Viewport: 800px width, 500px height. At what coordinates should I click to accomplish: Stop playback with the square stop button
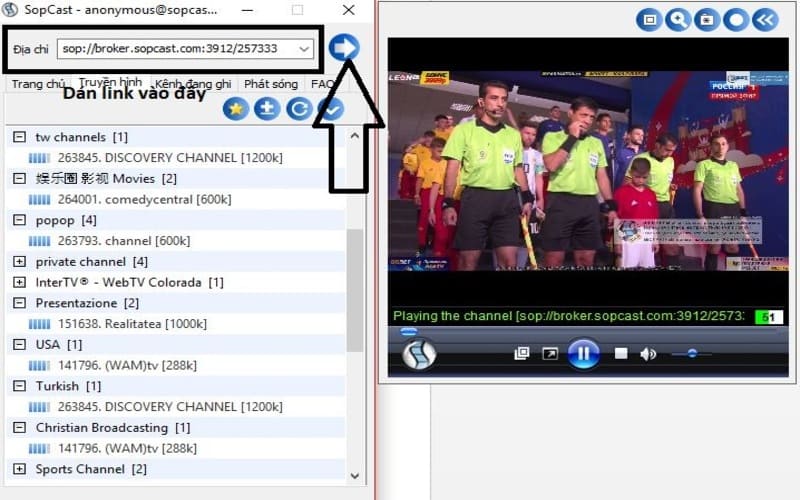621,354
